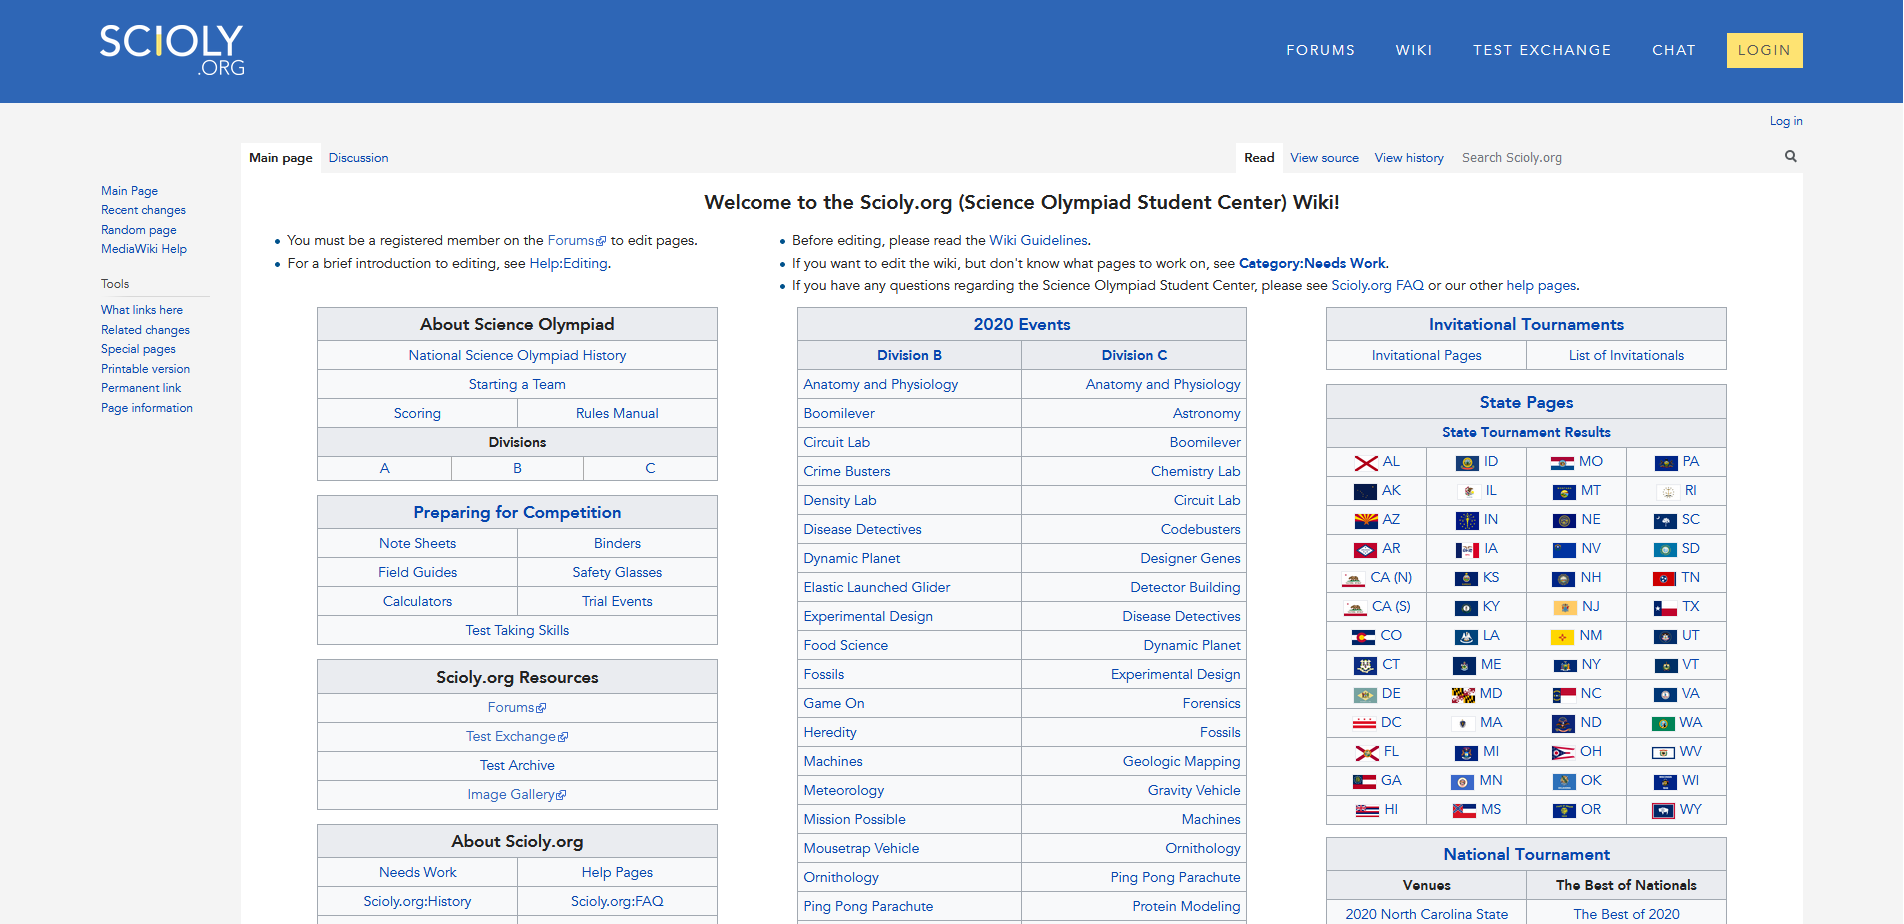
Task: Click the Maryland flag icon
Action: tap(1463, 695)
